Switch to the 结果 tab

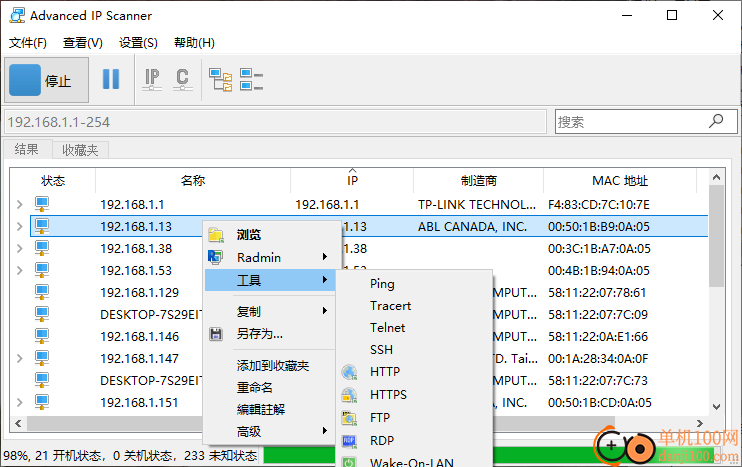pyautogui.click(x=26, y=150)
